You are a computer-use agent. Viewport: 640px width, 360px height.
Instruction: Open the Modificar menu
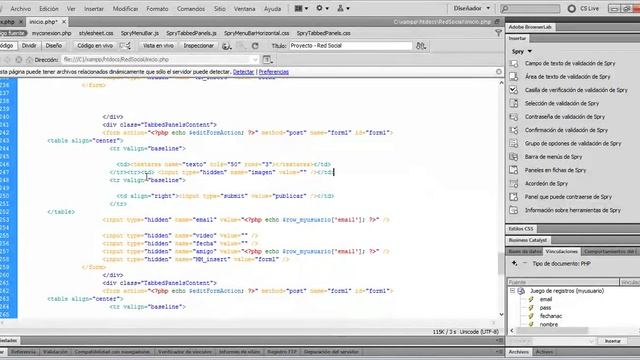pyautogui.click(x=125, y=9)
